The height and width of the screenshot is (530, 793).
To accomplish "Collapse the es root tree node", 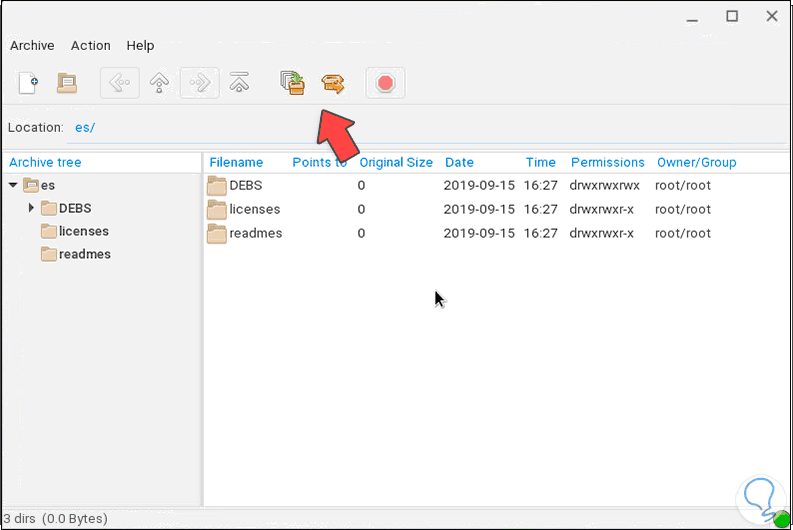I will tap(13, 185).
